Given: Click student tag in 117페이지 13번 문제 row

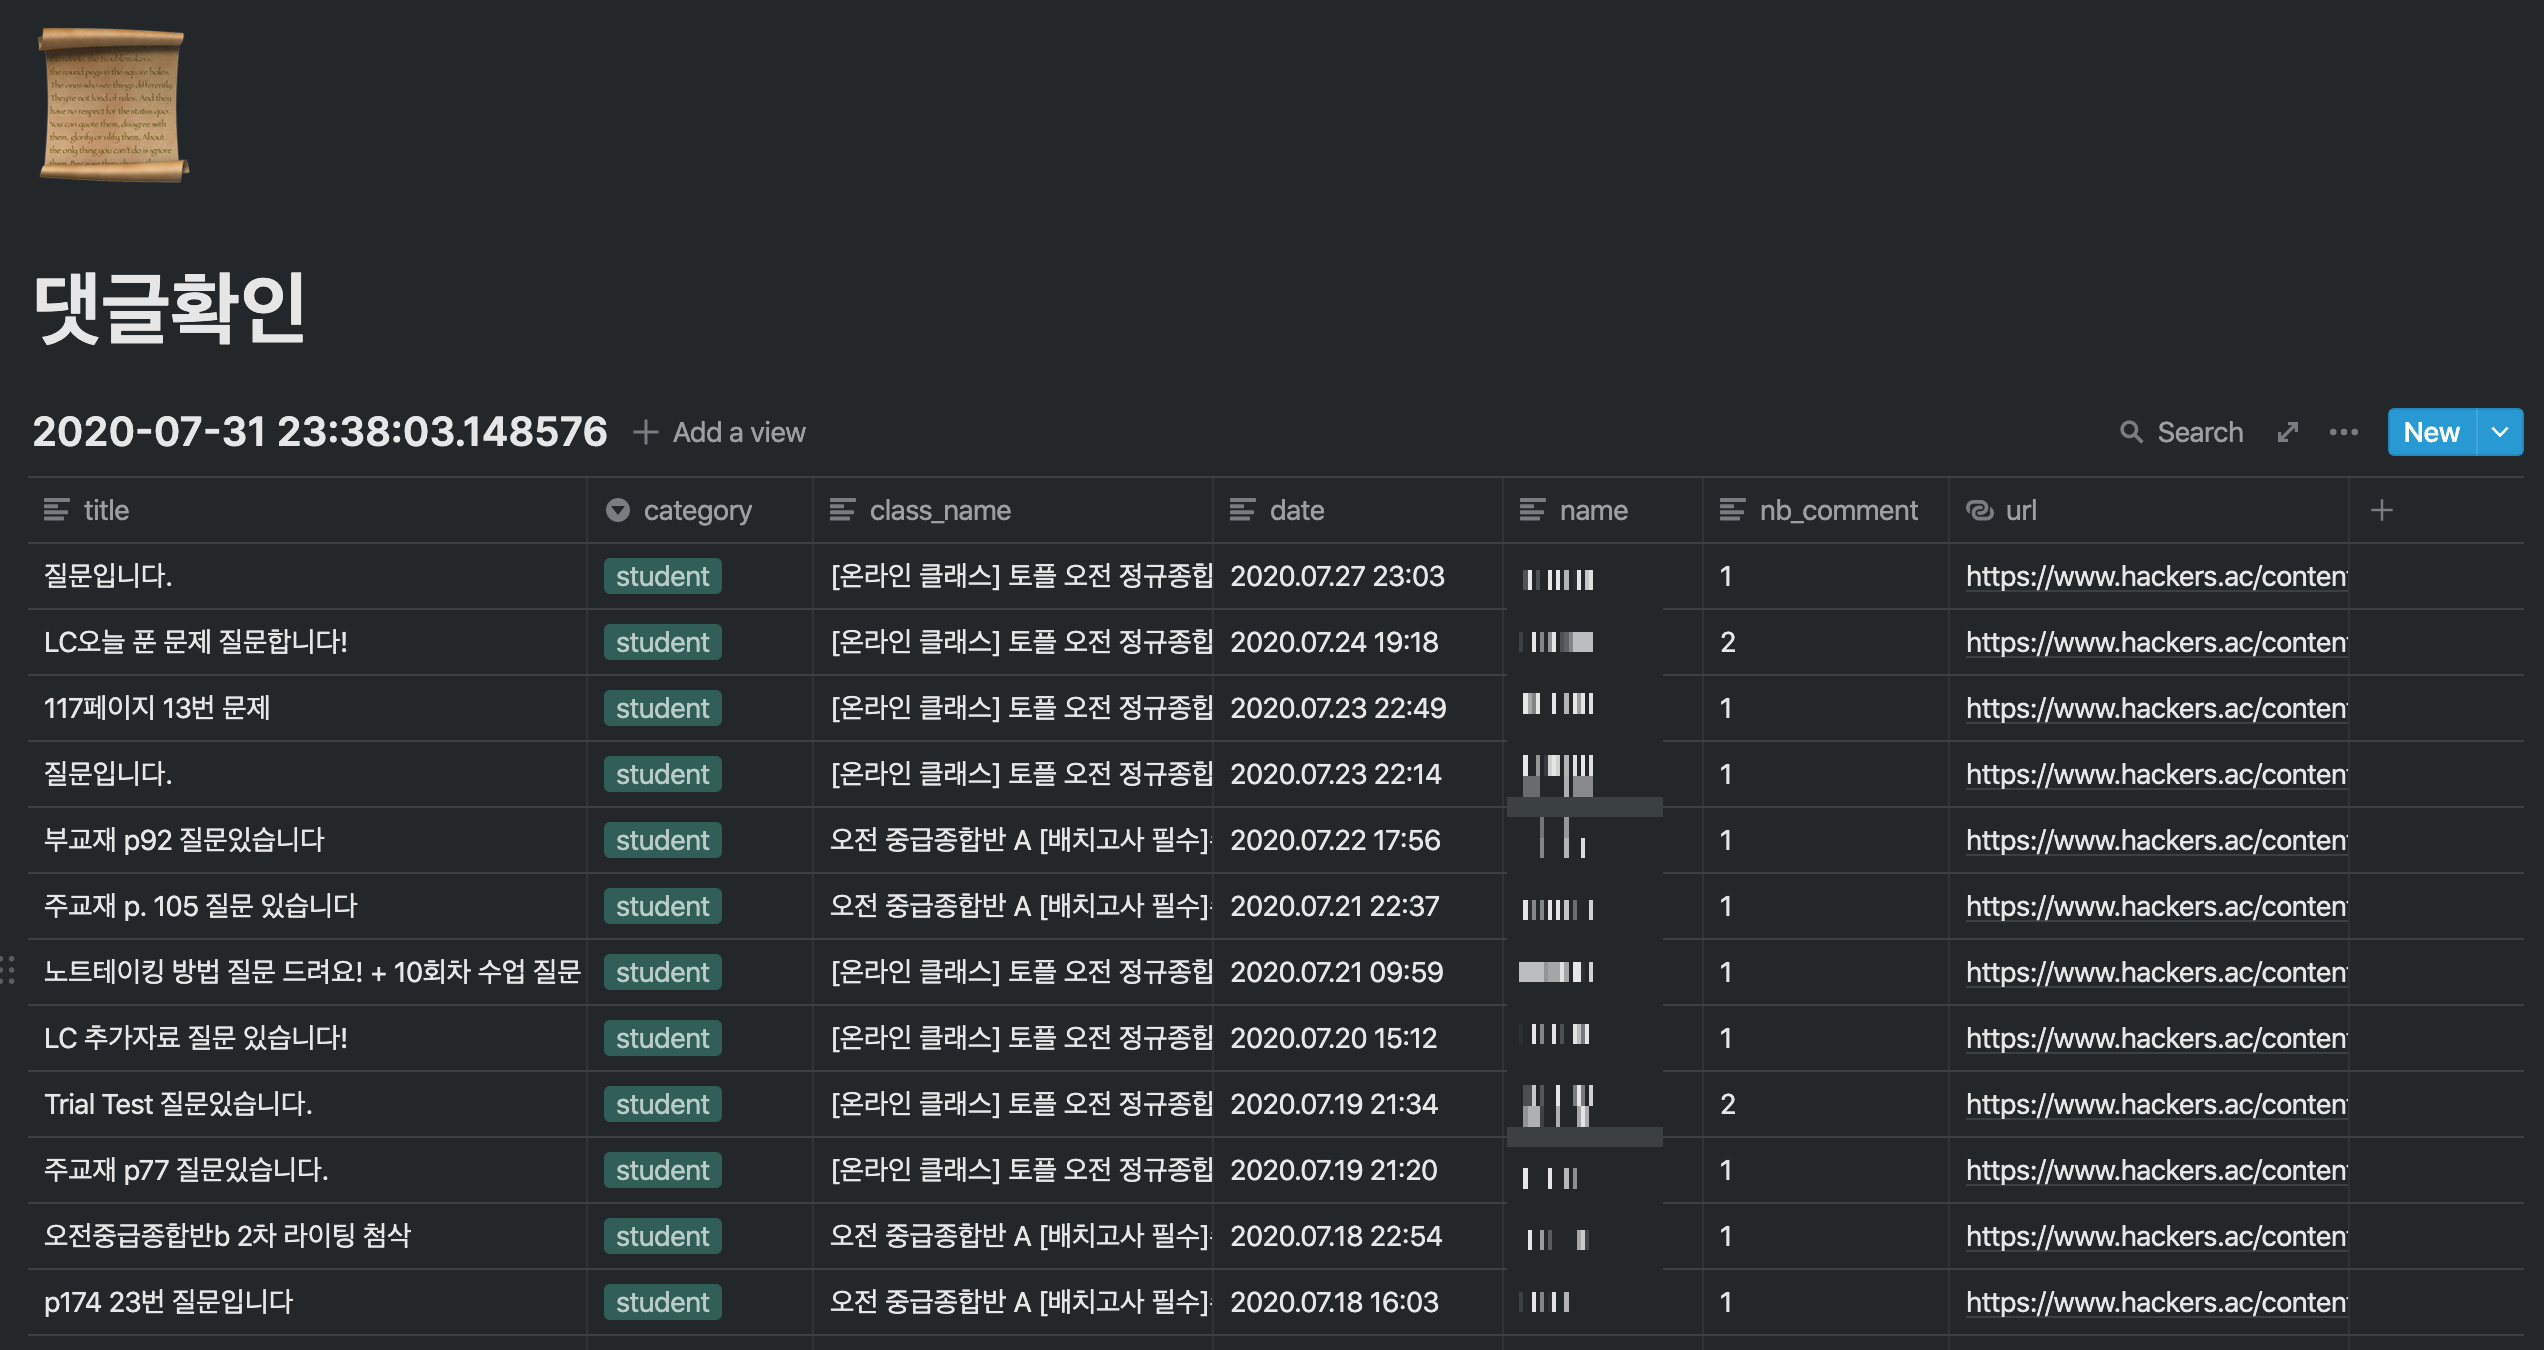Looking at the screenshot, I should 662,708.
